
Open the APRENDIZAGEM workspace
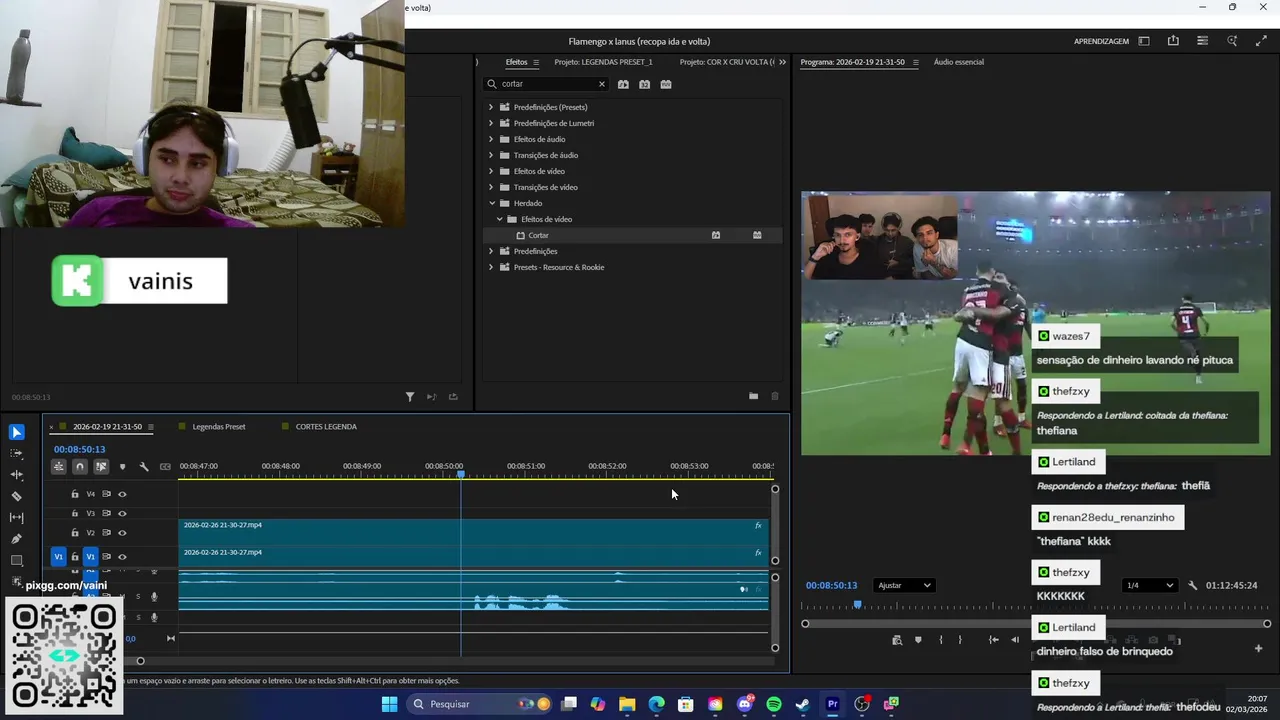coord(1101,41)
